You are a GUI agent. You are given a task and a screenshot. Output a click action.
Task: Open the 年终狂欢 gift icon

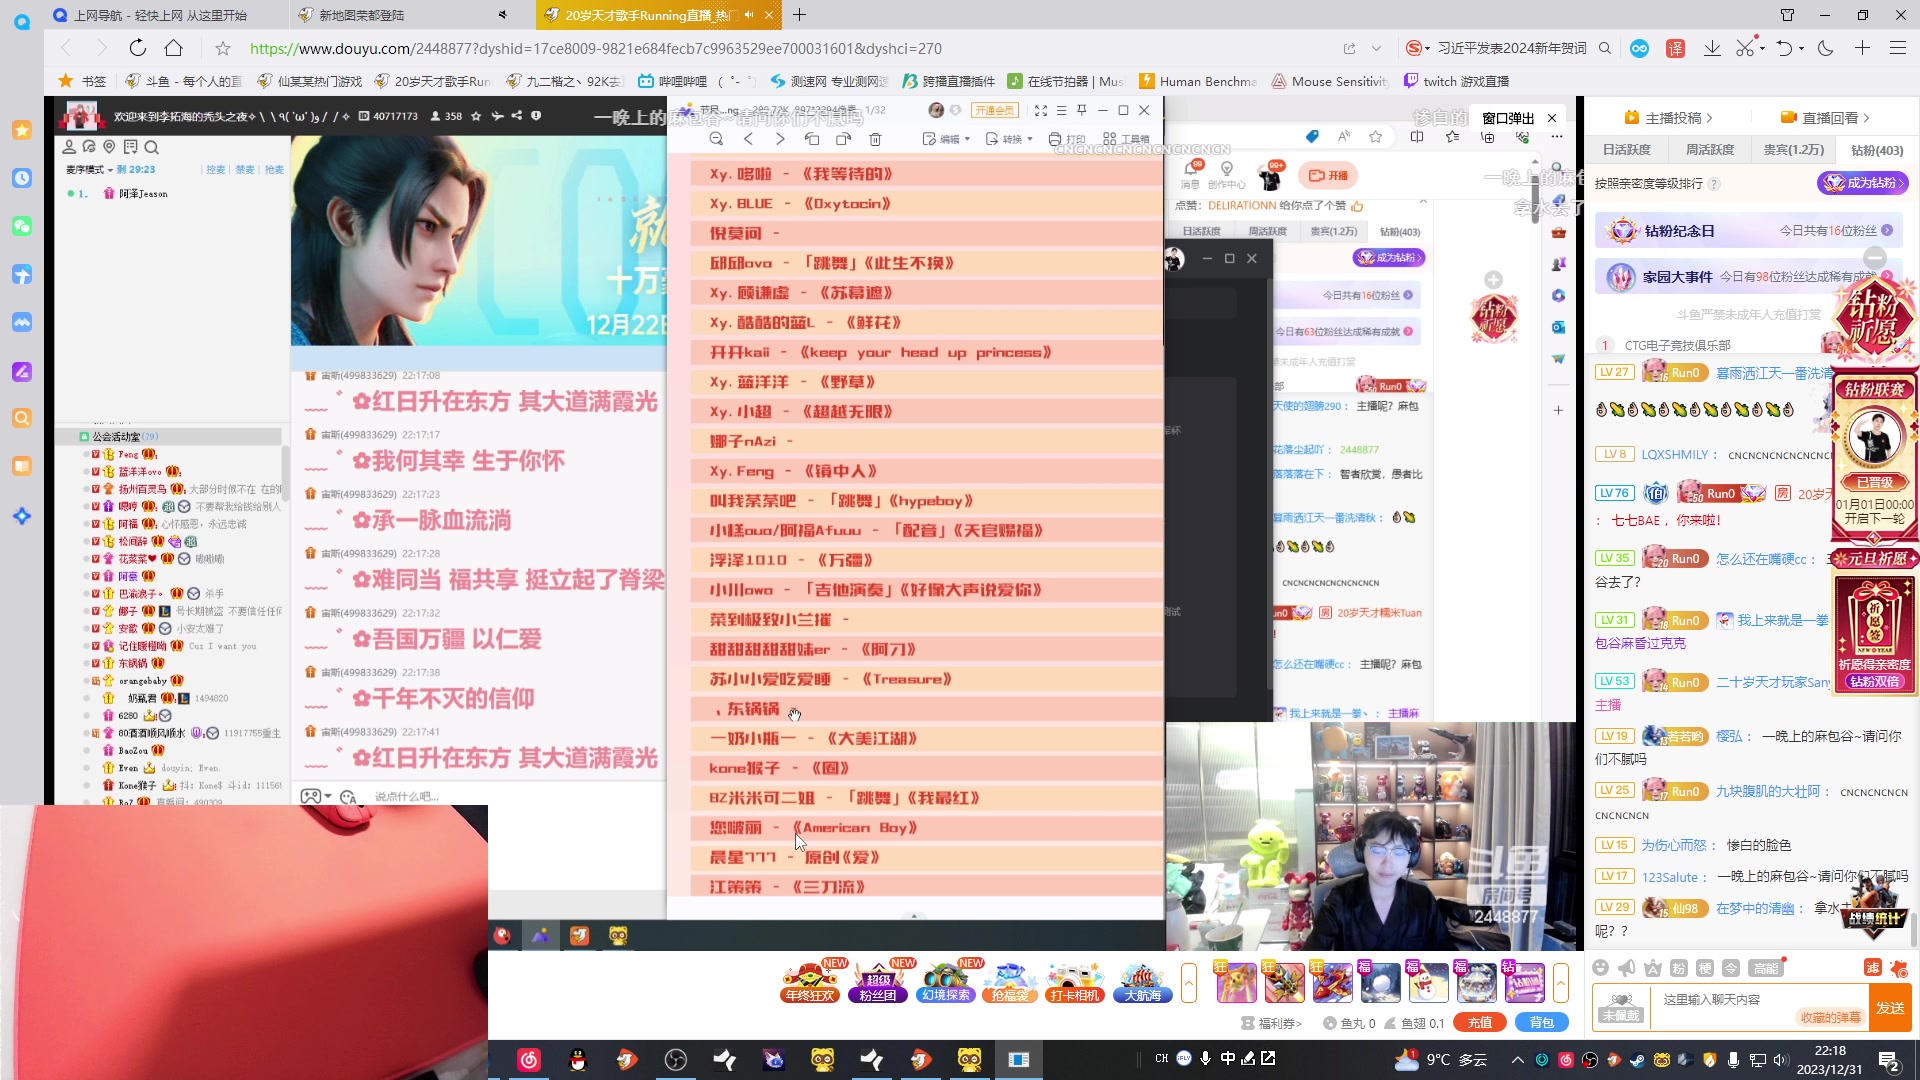click(x=810, y=982)
